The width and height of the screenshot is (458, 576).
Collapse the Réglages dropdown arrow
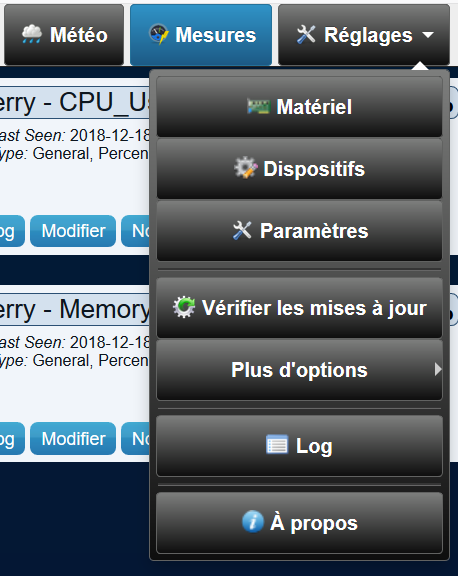pyautogui.click(x=428, y=35)
